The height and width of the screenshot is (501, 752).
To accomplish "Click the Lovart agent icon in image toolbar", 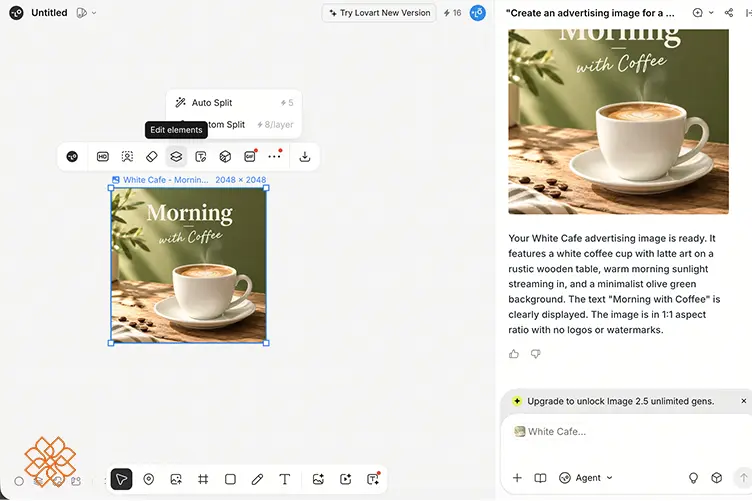I will 72,157.
